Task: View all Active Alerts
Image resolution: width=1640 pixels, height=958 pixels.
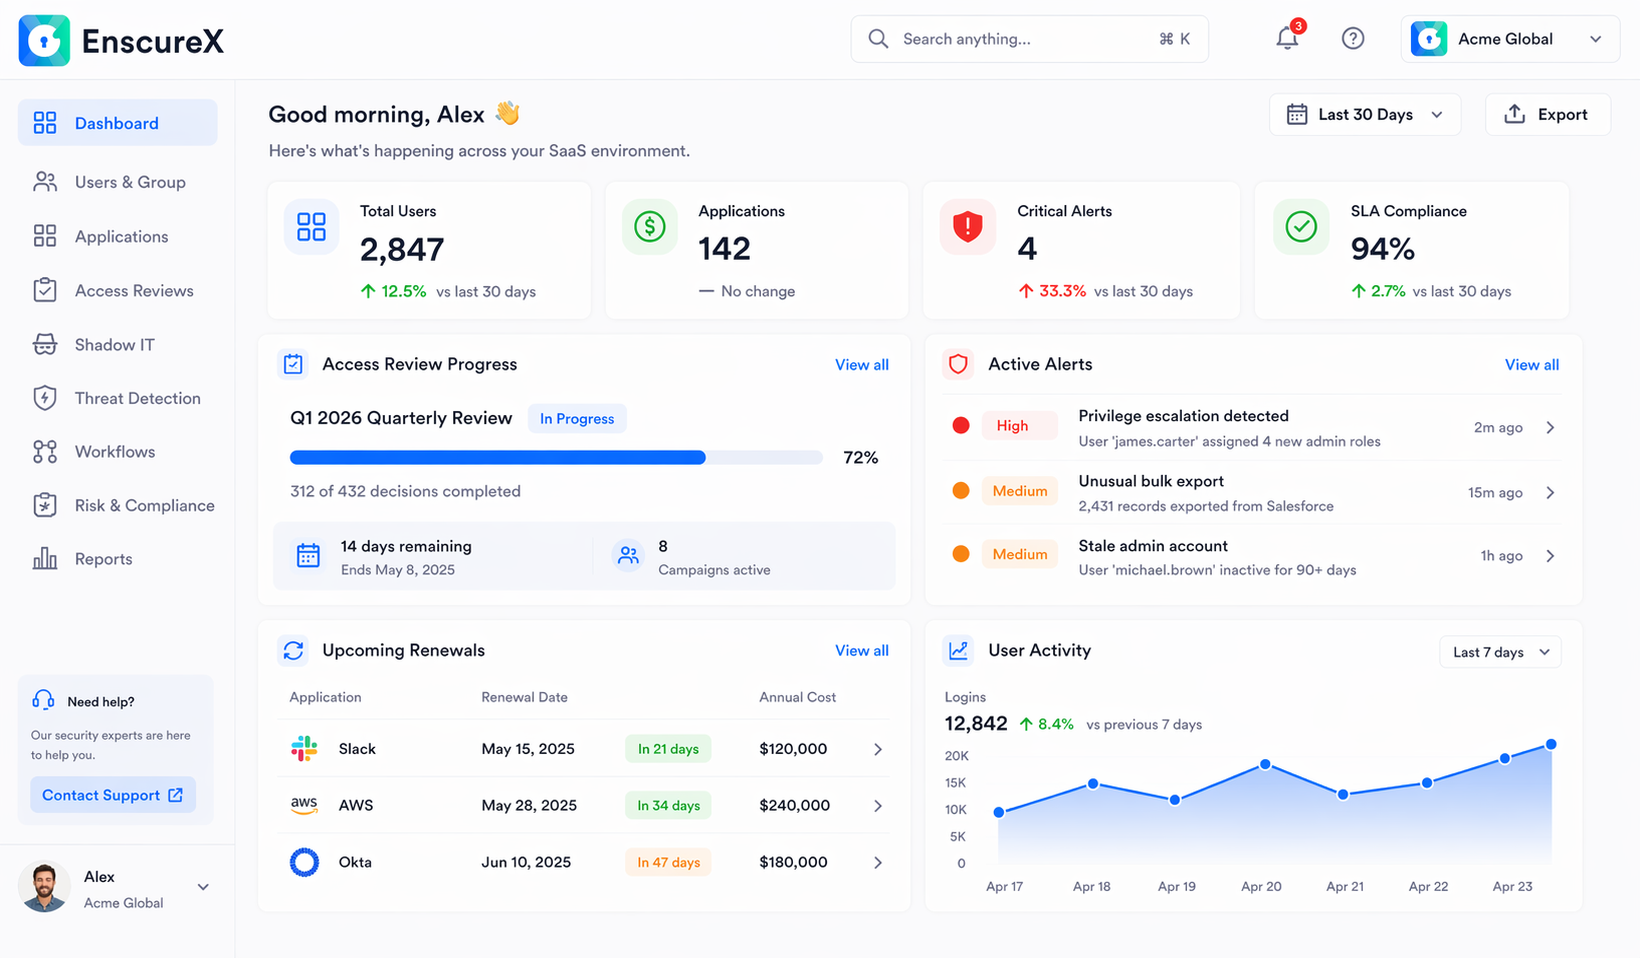Action: tap(1531, 364)
